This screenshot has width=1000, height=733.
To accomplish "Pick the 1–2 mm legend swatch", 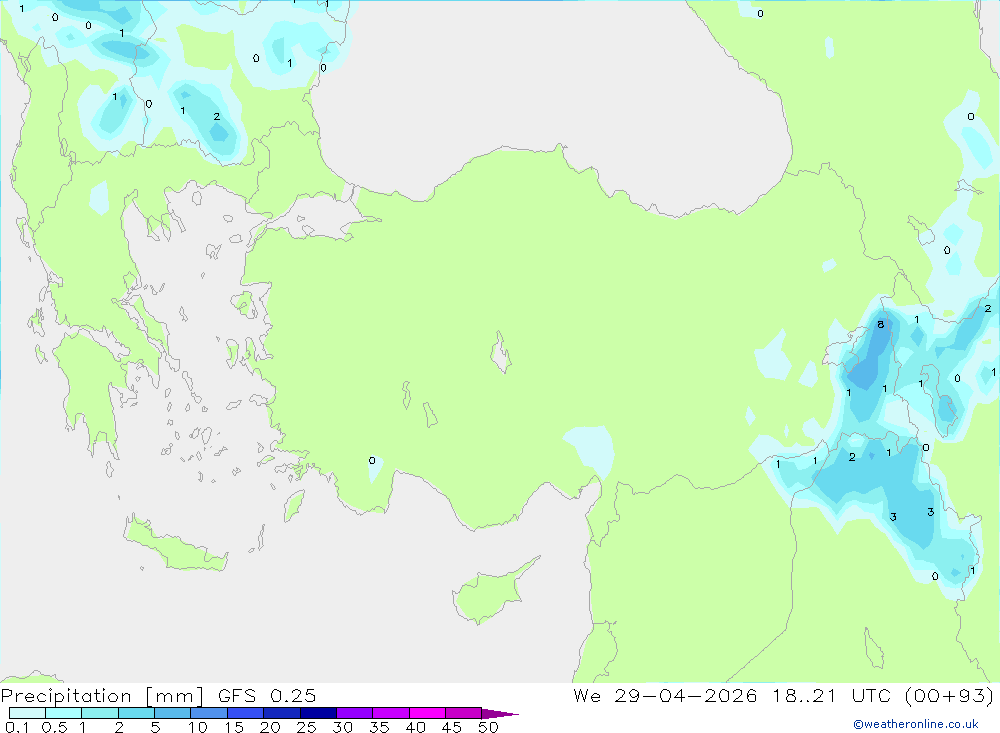I will [100, 713].
